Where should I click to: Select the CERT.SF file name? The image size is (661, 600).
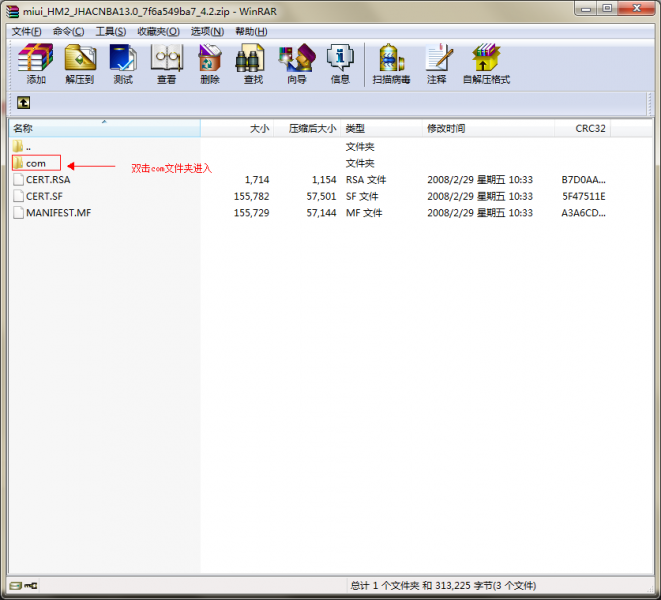pyautogui.click(x=44, y=196)
